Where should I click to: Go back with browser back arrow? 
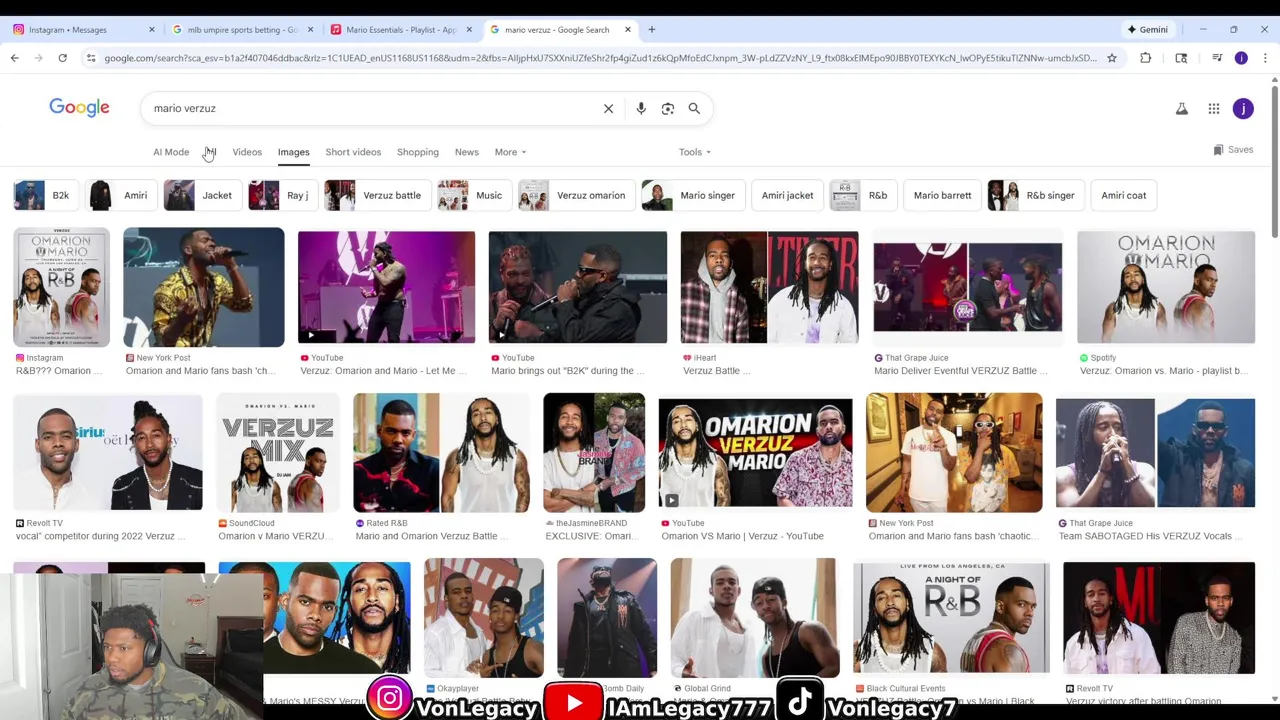(x=15, y=58)
